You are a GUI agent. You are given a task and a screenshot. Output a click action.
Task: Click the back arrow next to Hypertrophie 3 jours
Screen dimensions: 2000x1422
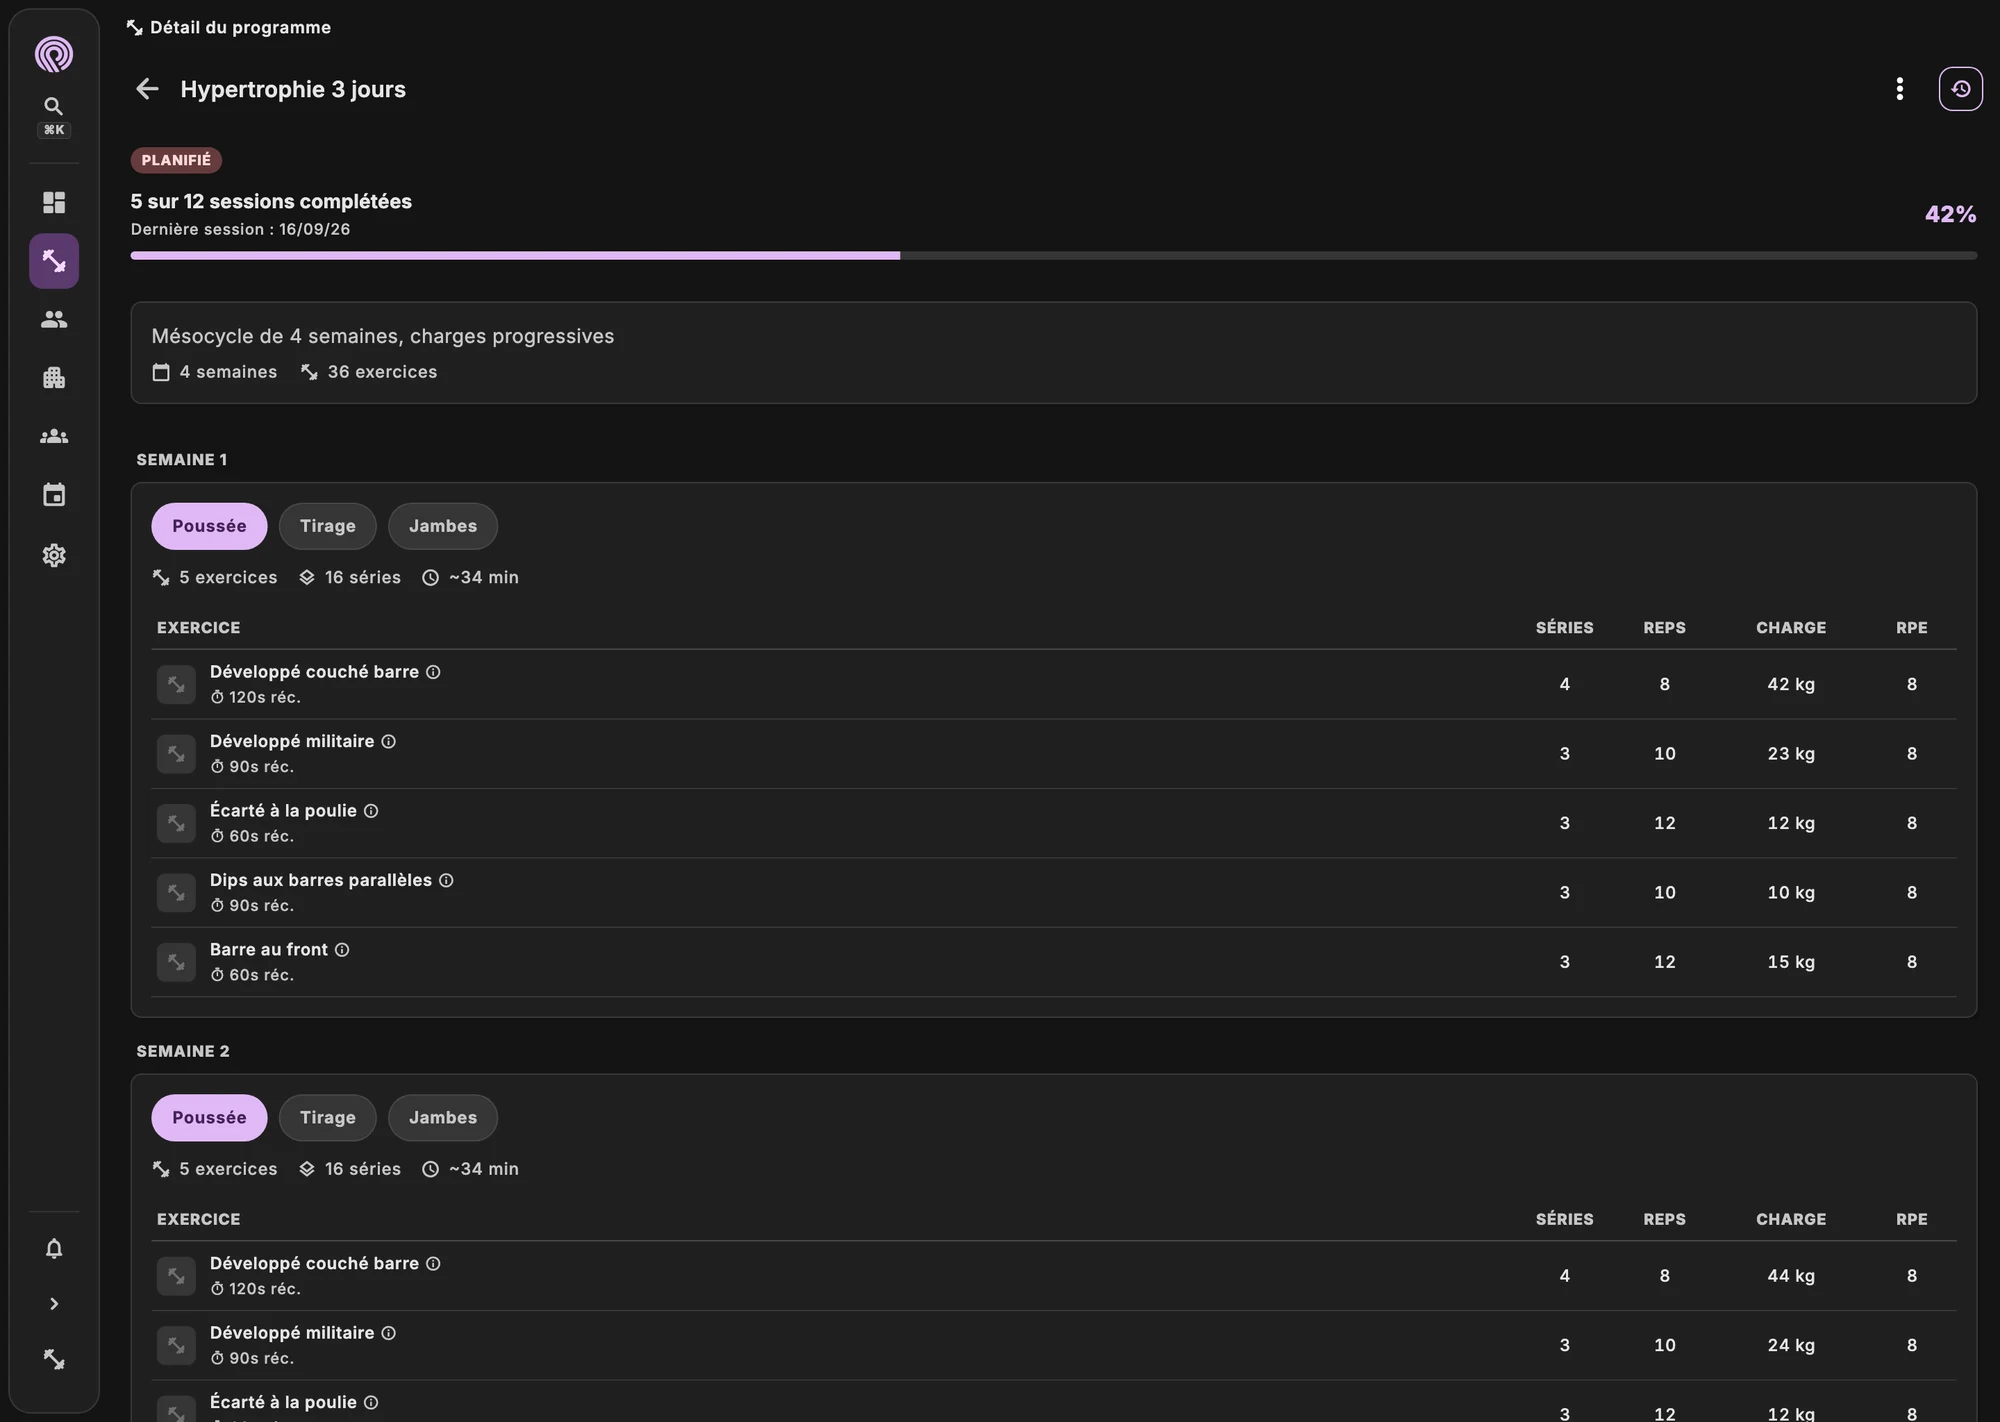tap(147, 89)
